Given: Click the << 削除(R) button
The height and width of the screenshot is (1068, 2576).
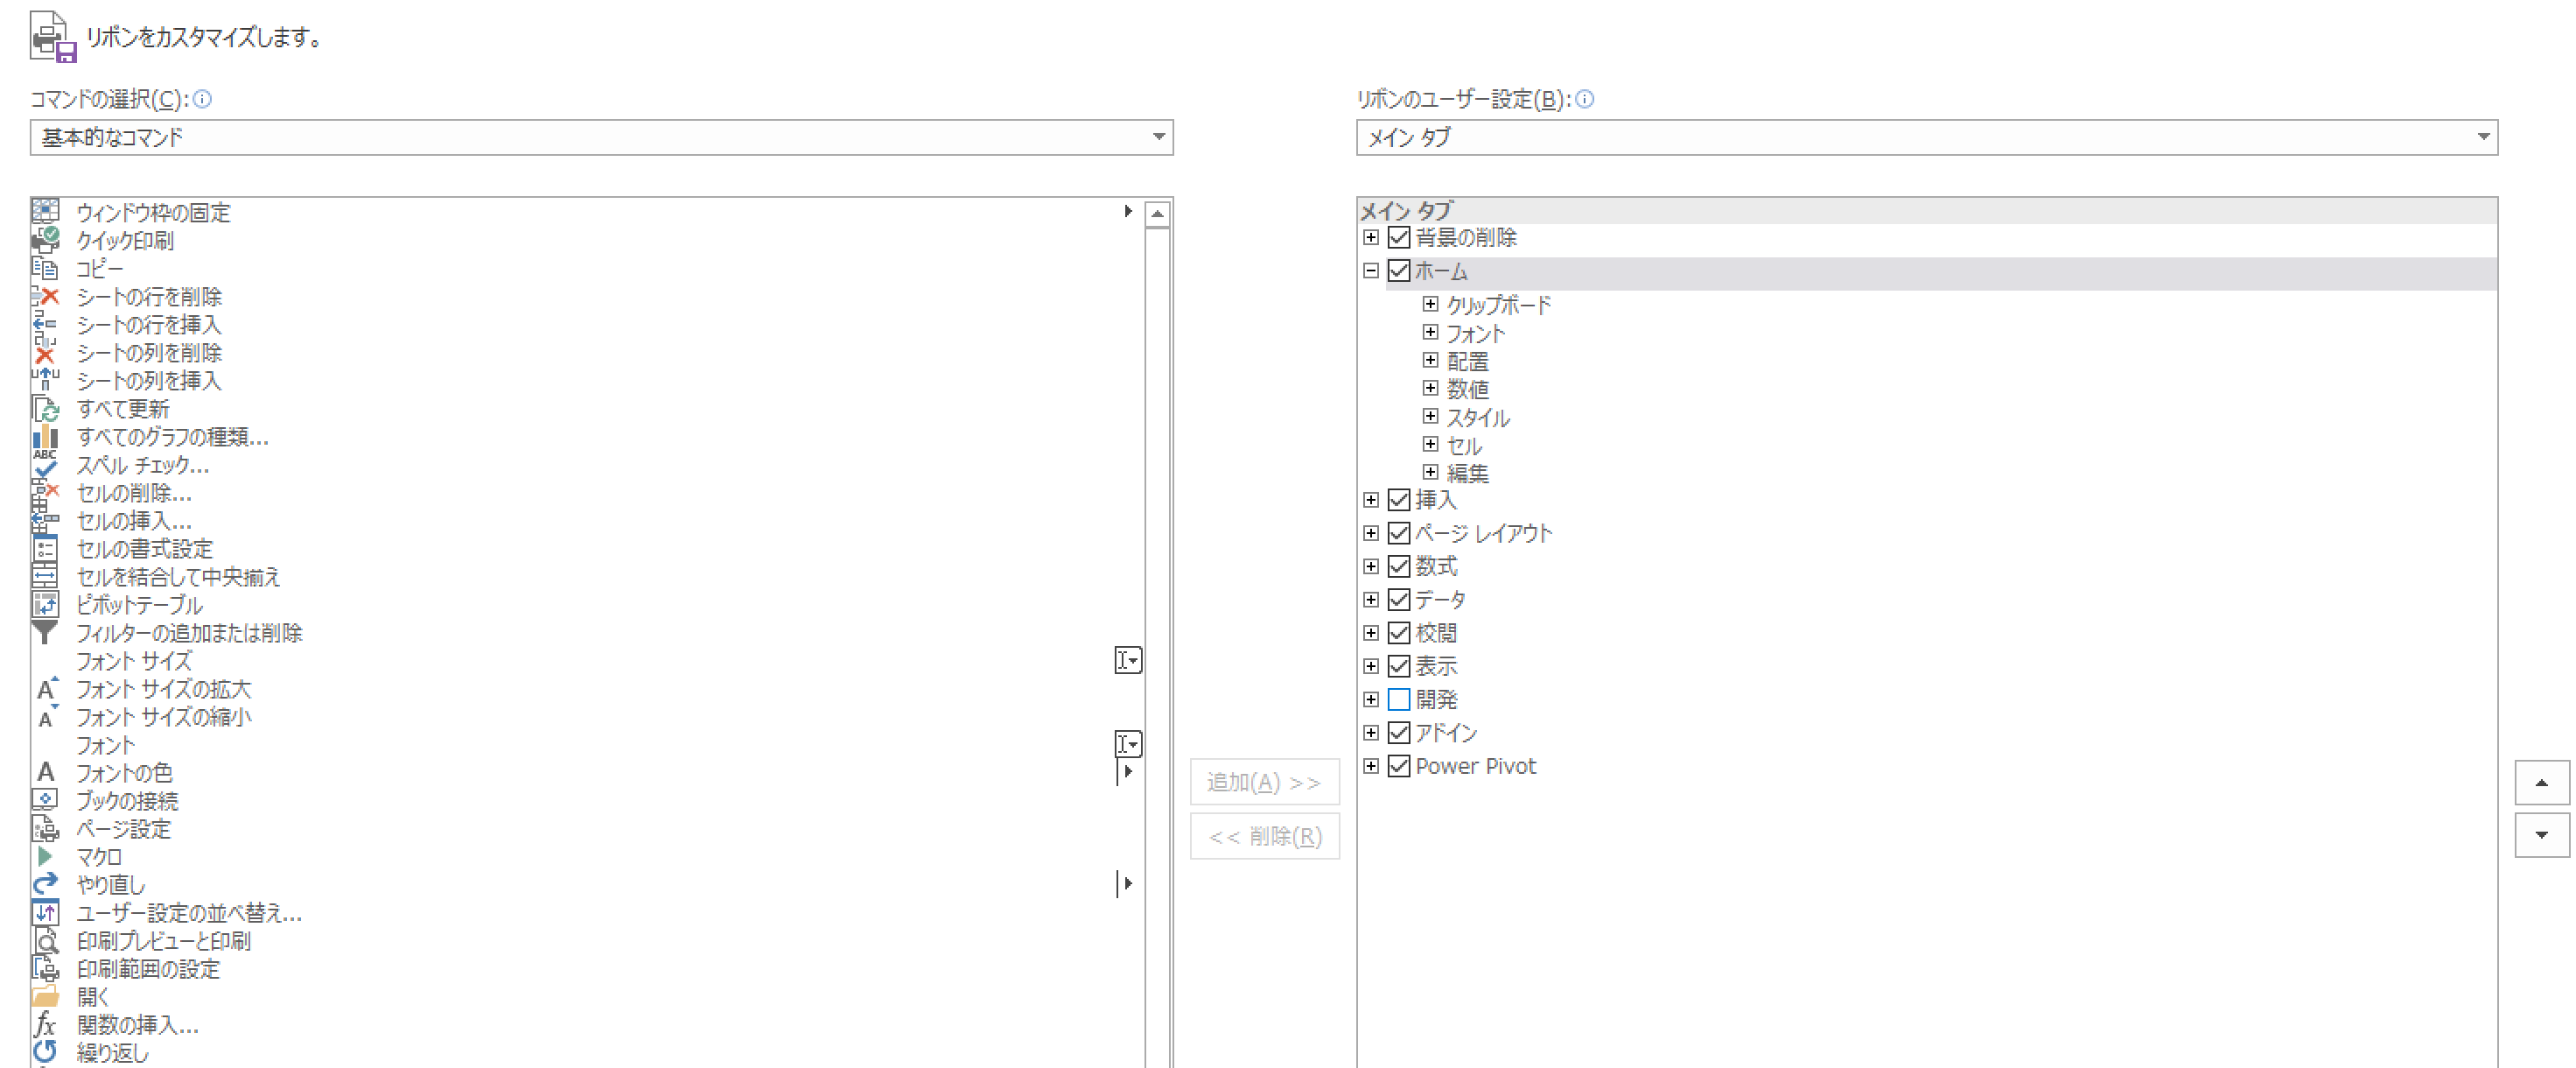Looking at the screenshot, I should 1264,836.
